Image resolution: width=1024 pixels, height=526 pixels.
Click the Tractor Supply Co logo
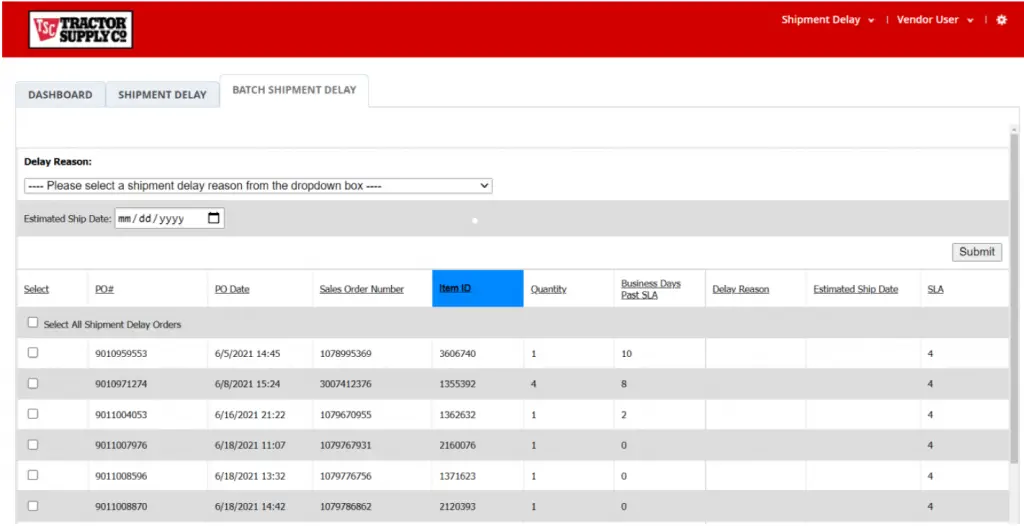[81, 30]
